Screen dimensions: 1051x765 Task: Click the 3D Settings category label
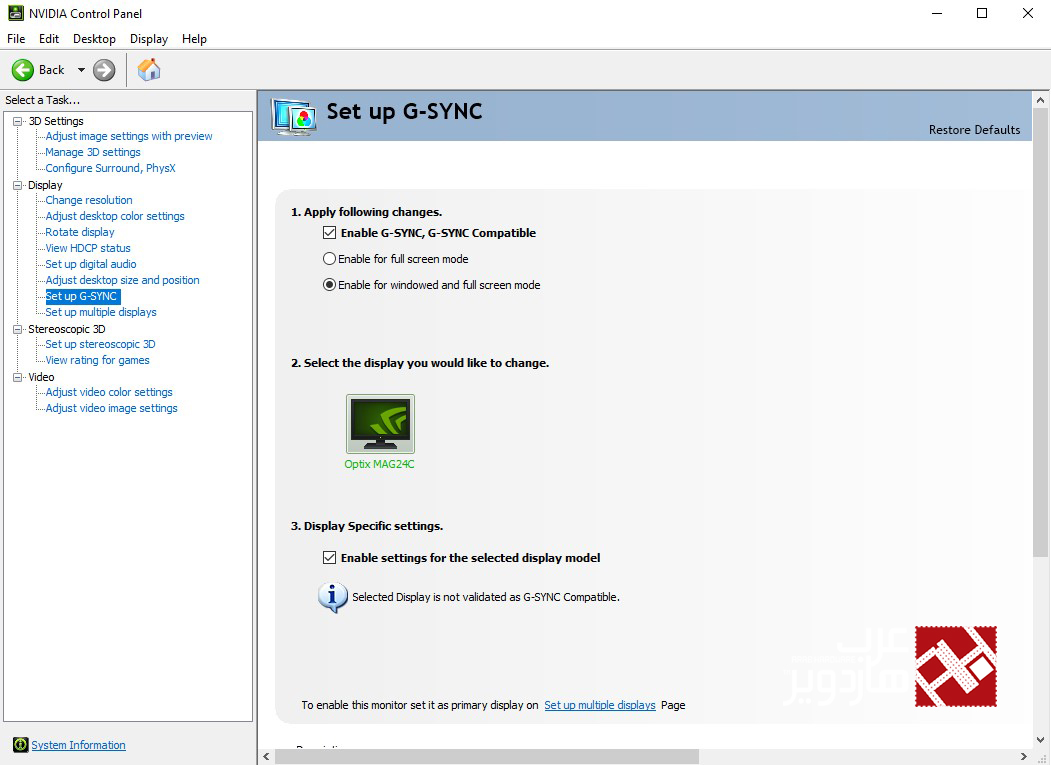coord(56,121)
